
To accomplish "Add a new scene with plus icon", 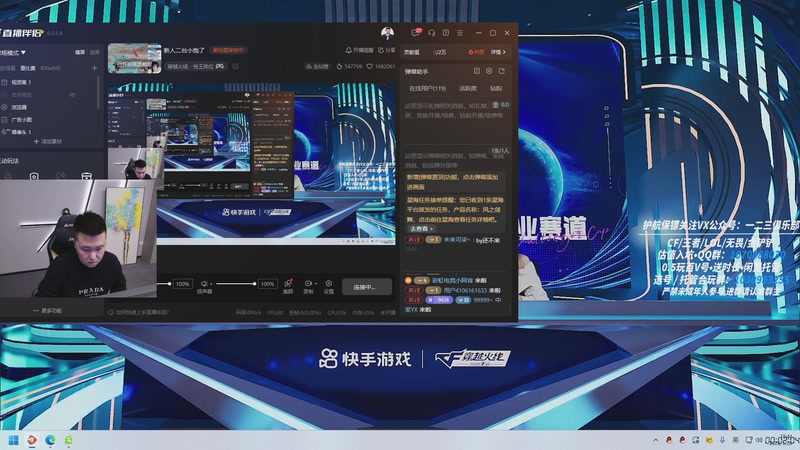I will 94,68.
